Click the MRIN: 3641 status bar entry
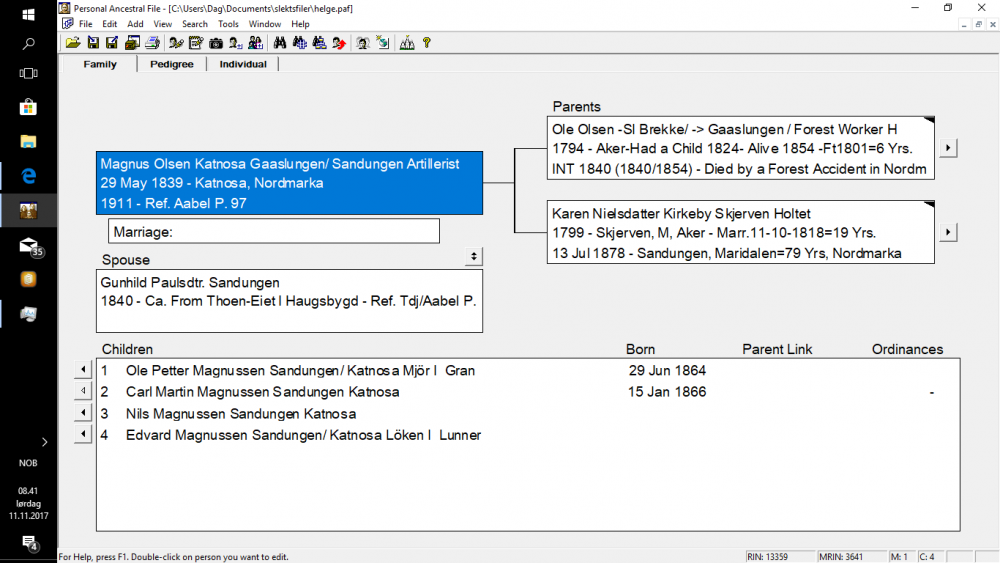 click(850, 557)
